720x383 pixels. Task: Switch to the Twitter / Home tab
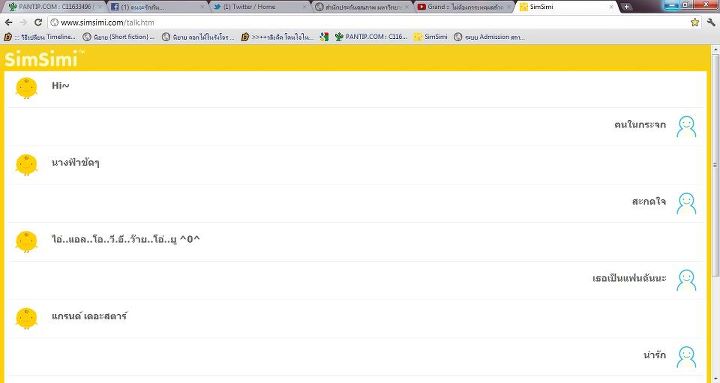[259, 7]
